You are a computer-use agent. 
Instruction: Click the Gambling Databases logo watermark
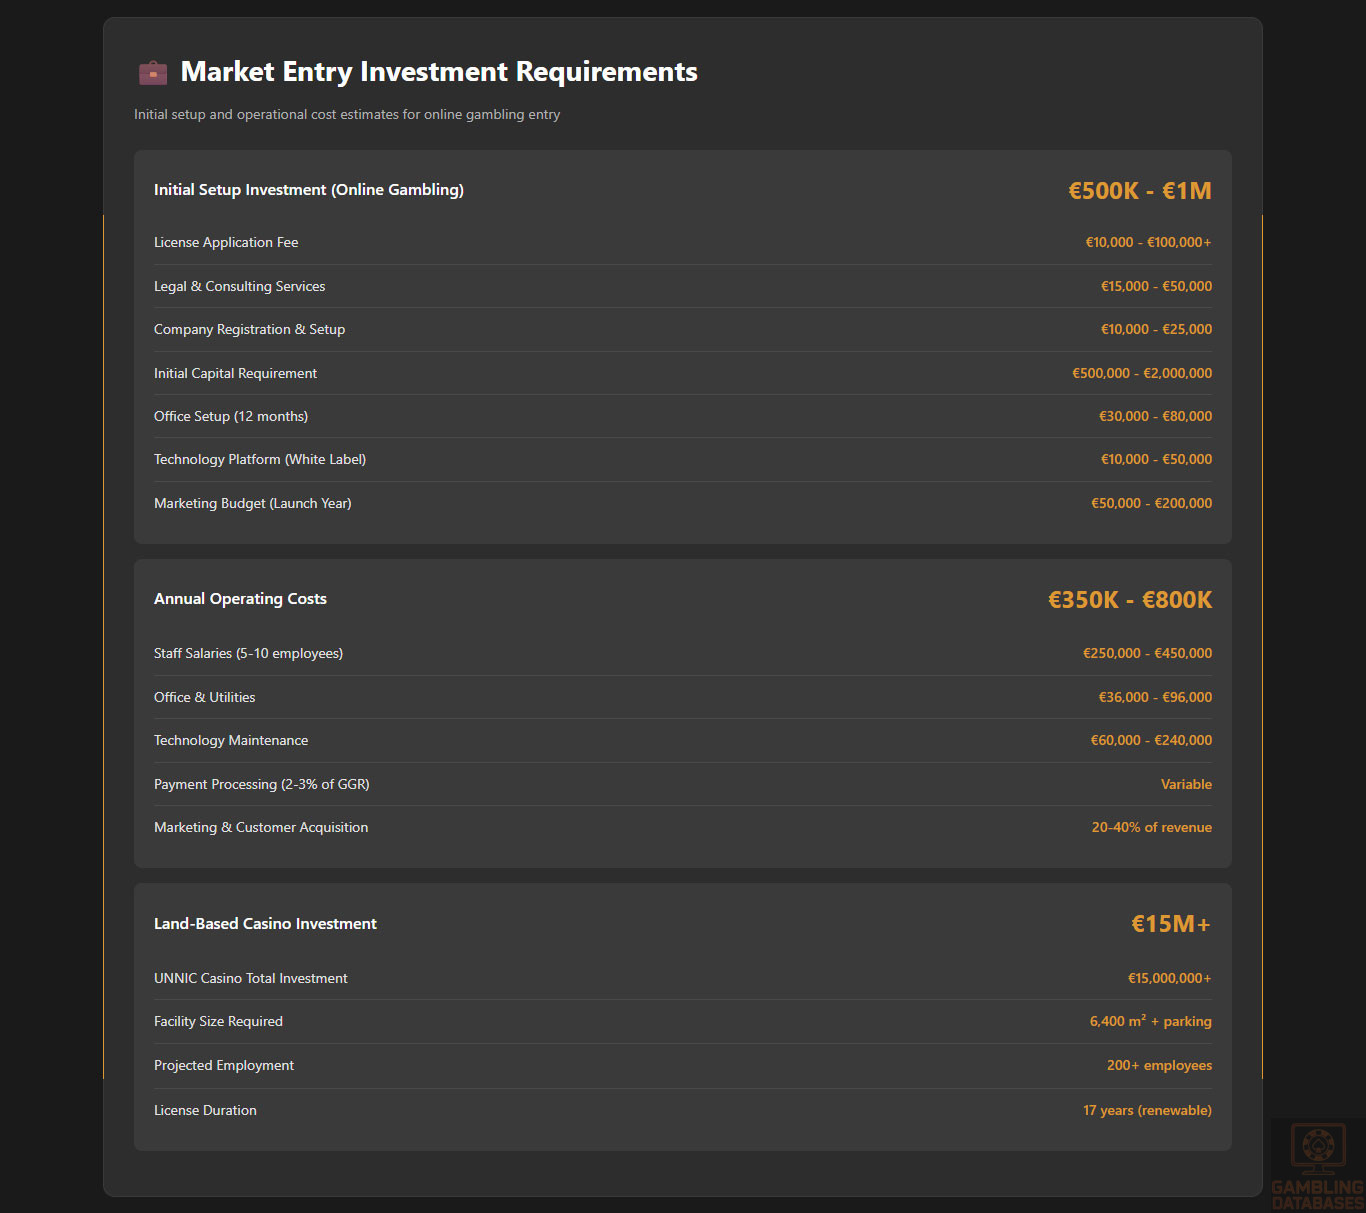point(1317,1165)
